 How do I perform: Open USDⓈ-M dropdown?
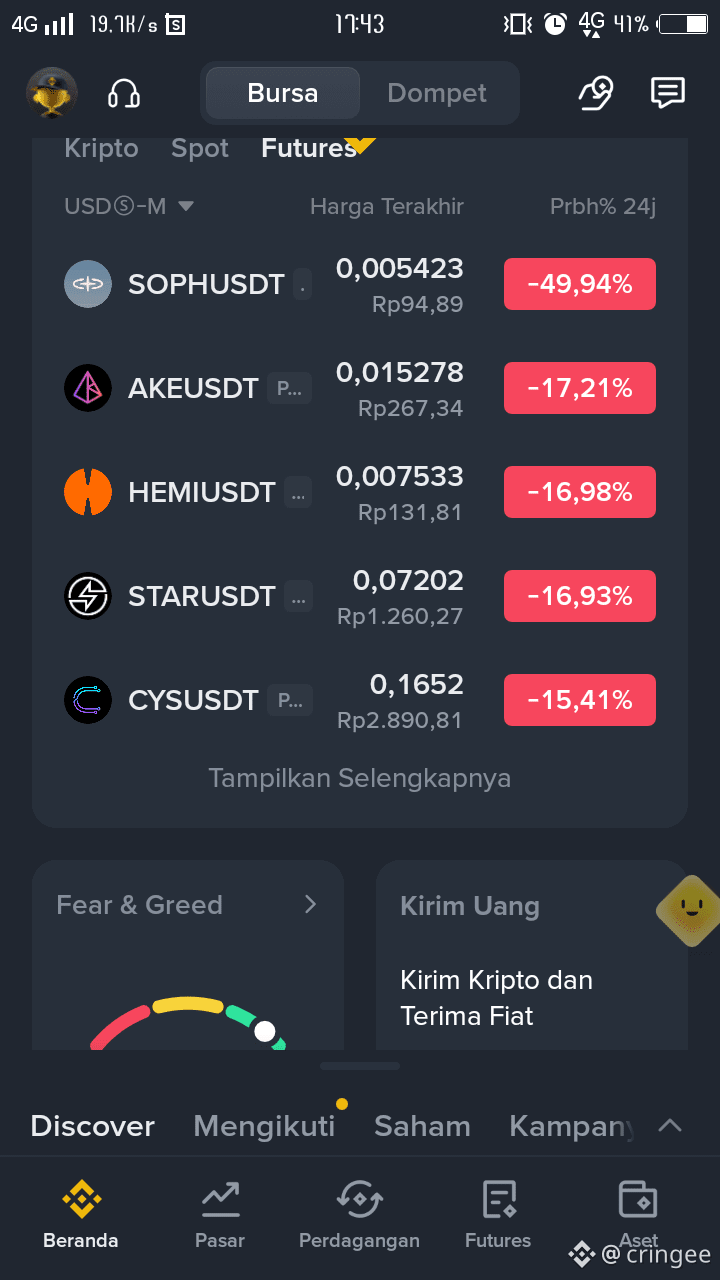click(129, 206)
